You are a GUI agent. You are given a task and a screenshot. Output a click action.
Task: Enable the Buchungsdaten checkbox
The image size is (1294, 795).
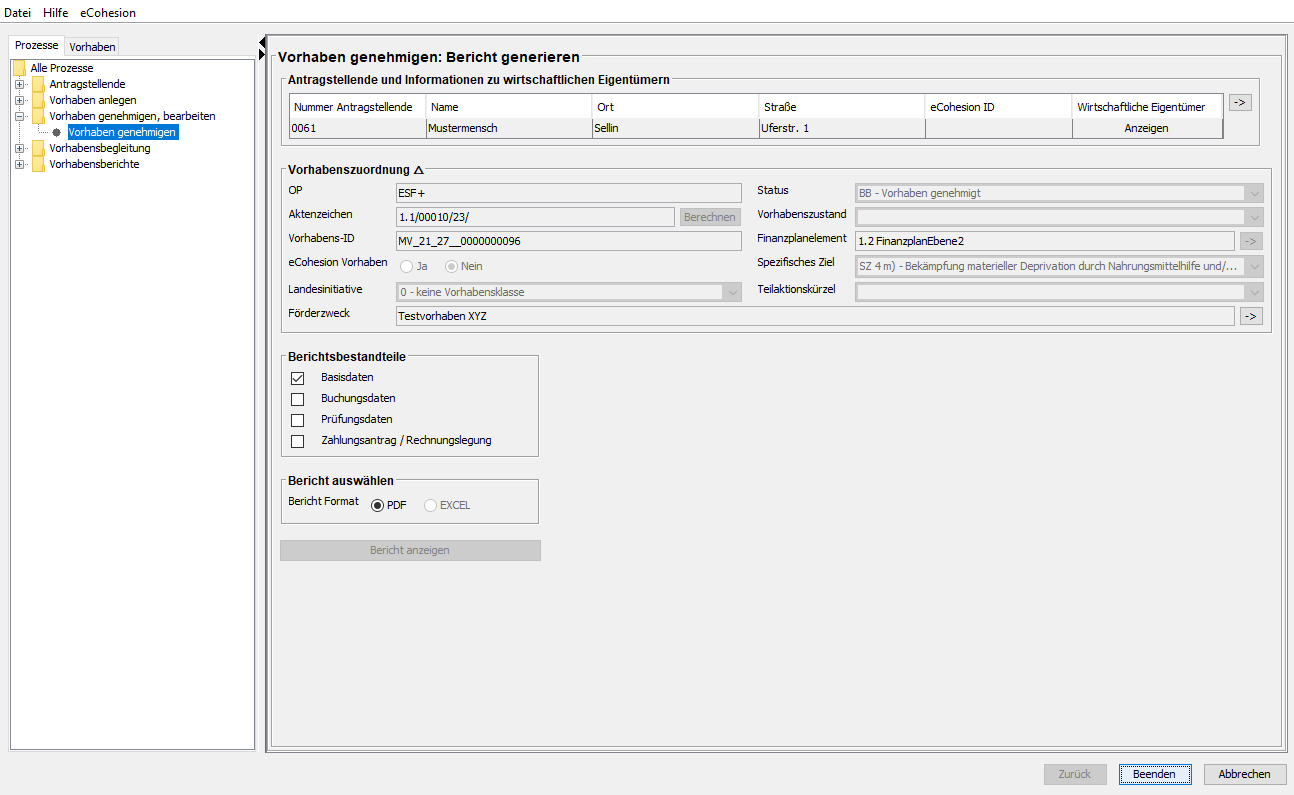click(x=297, y=399)
